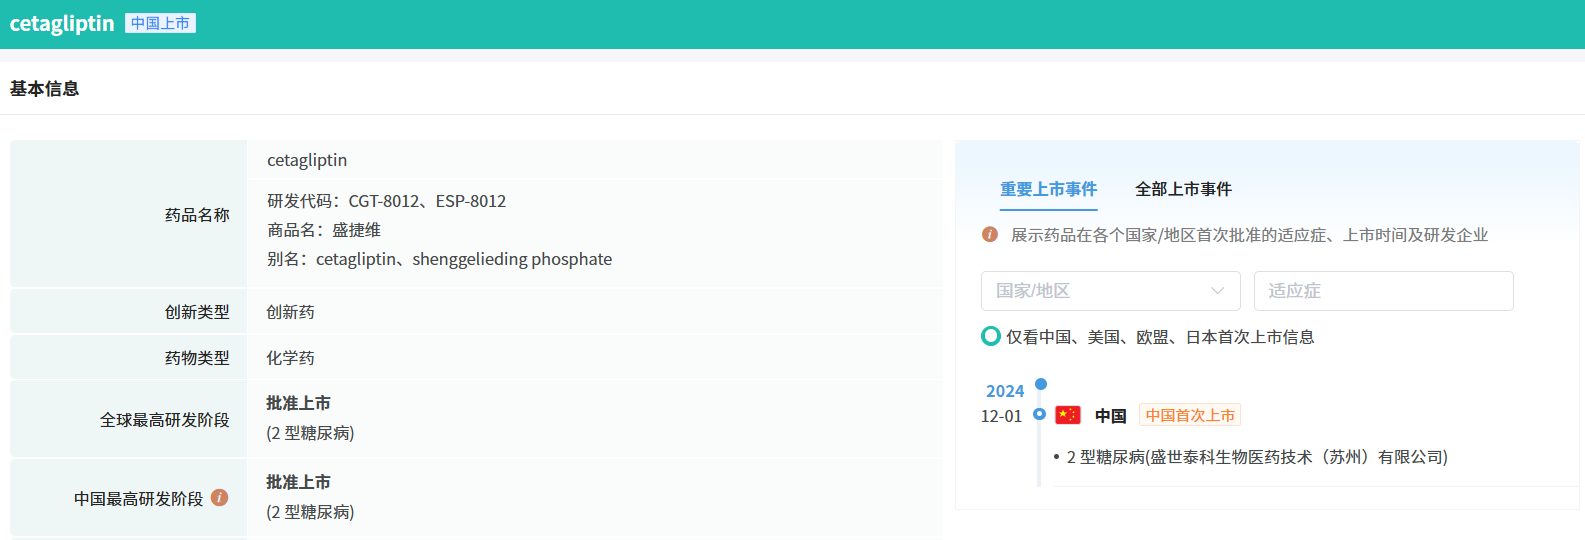The width and height of the screenshot is (1585, 540).
Task: Select the 12-01 timeline marker dot
Action: [x=1040, y=414]
